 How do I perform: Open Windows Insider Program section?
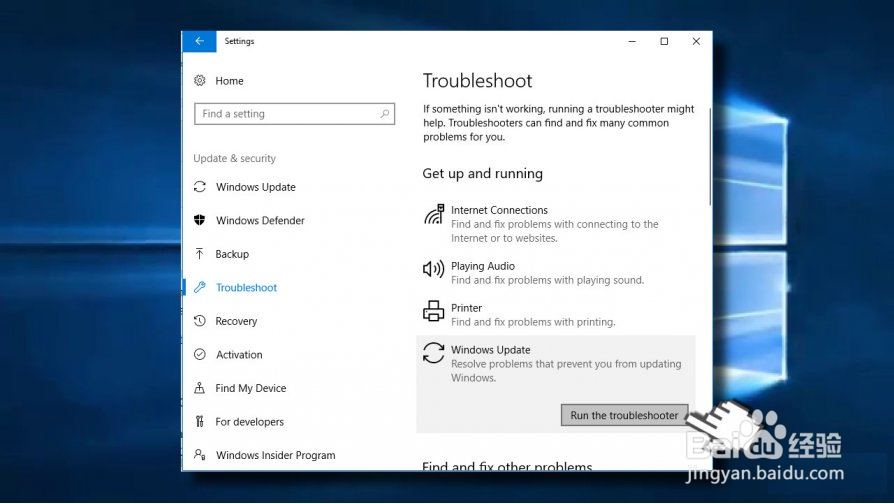point(276,455)
